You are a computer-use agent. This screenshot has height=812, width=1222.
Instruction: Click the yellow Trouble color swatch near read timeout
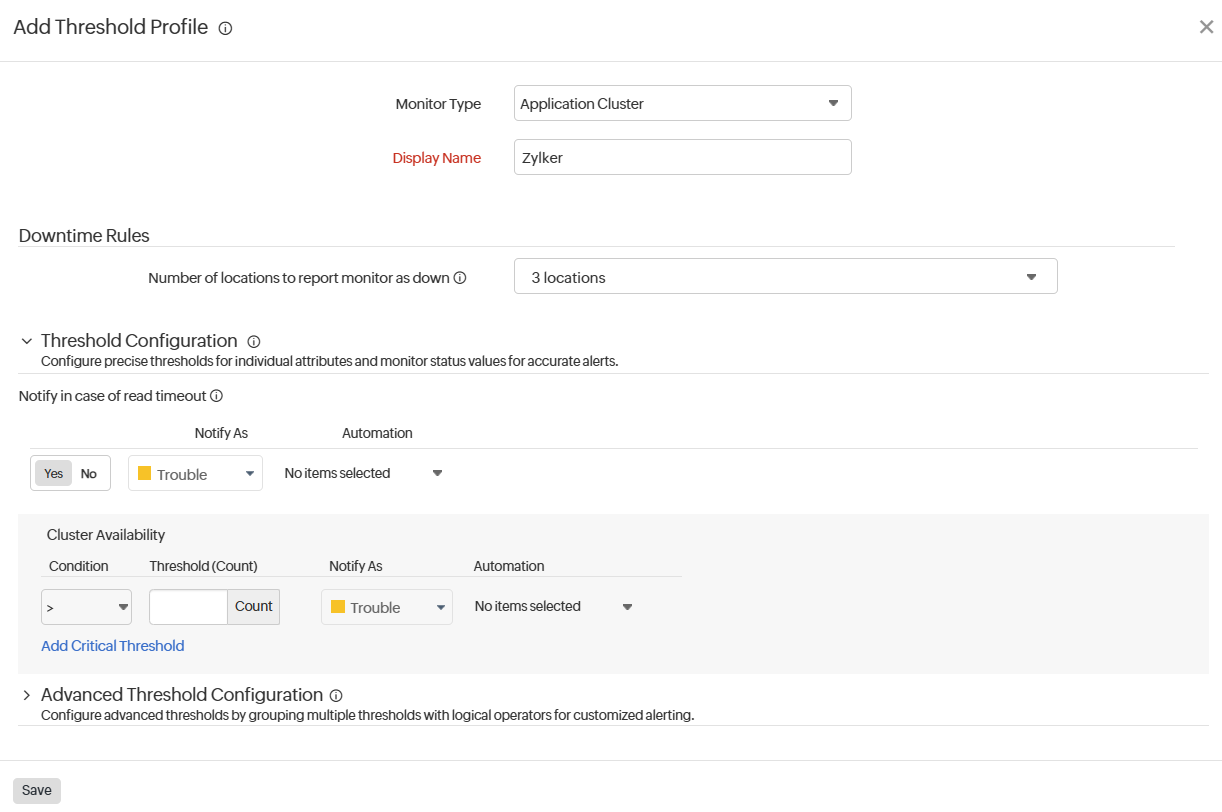(x=145, y=472)
